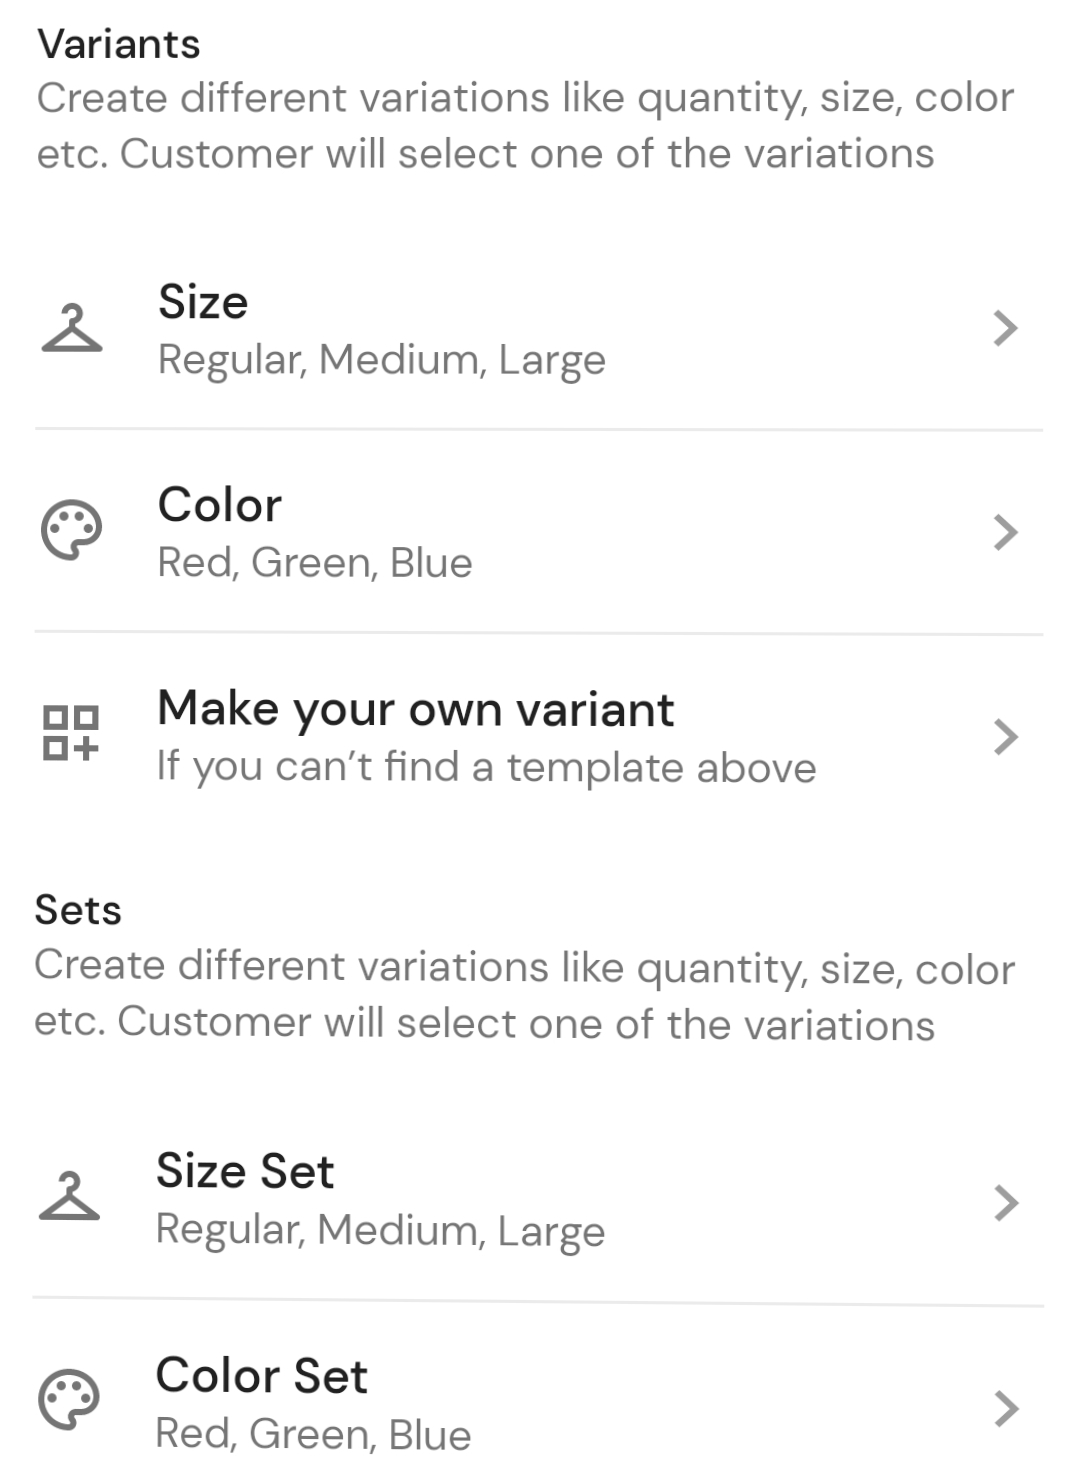Click the hanger icon beside Size
The image size is (1079, 1469).
[x=72, y=329]
